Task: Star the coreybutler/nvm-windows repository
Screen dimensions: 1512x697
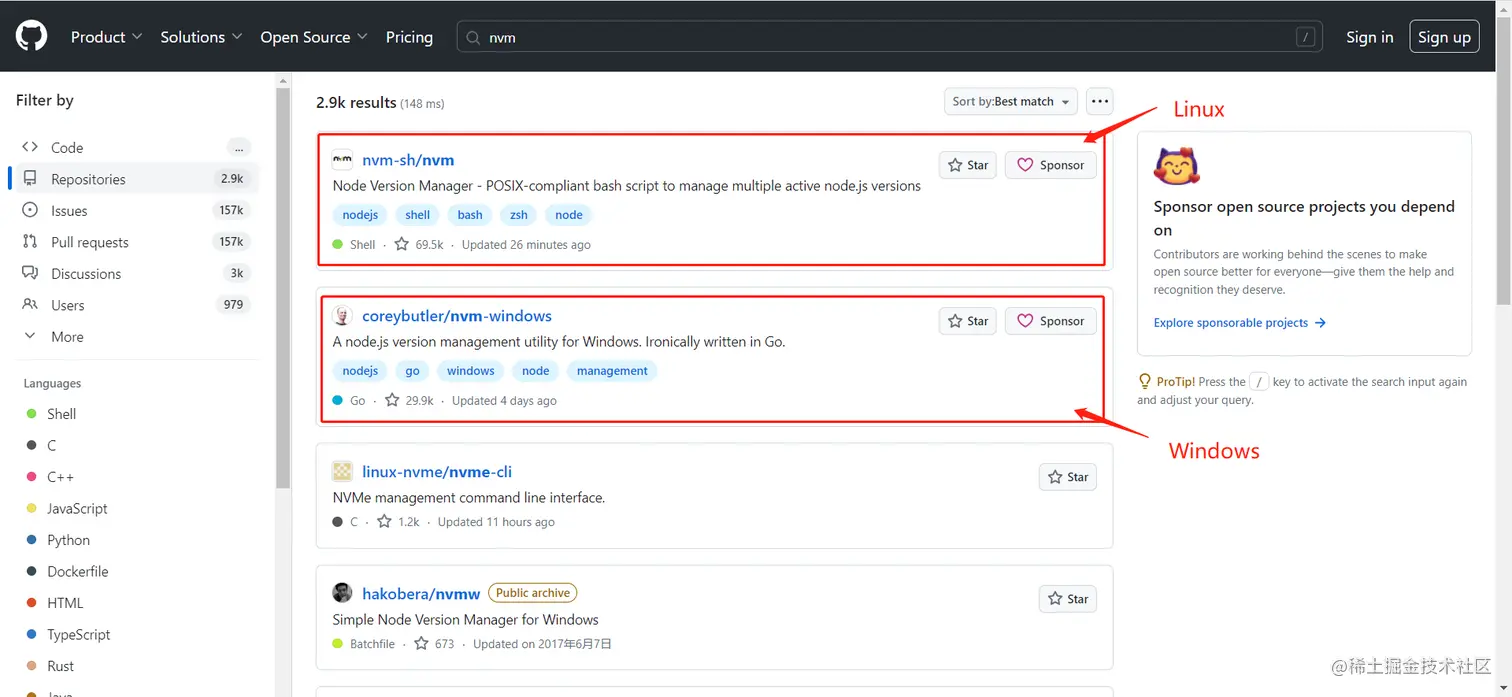Action: [968, 321]
